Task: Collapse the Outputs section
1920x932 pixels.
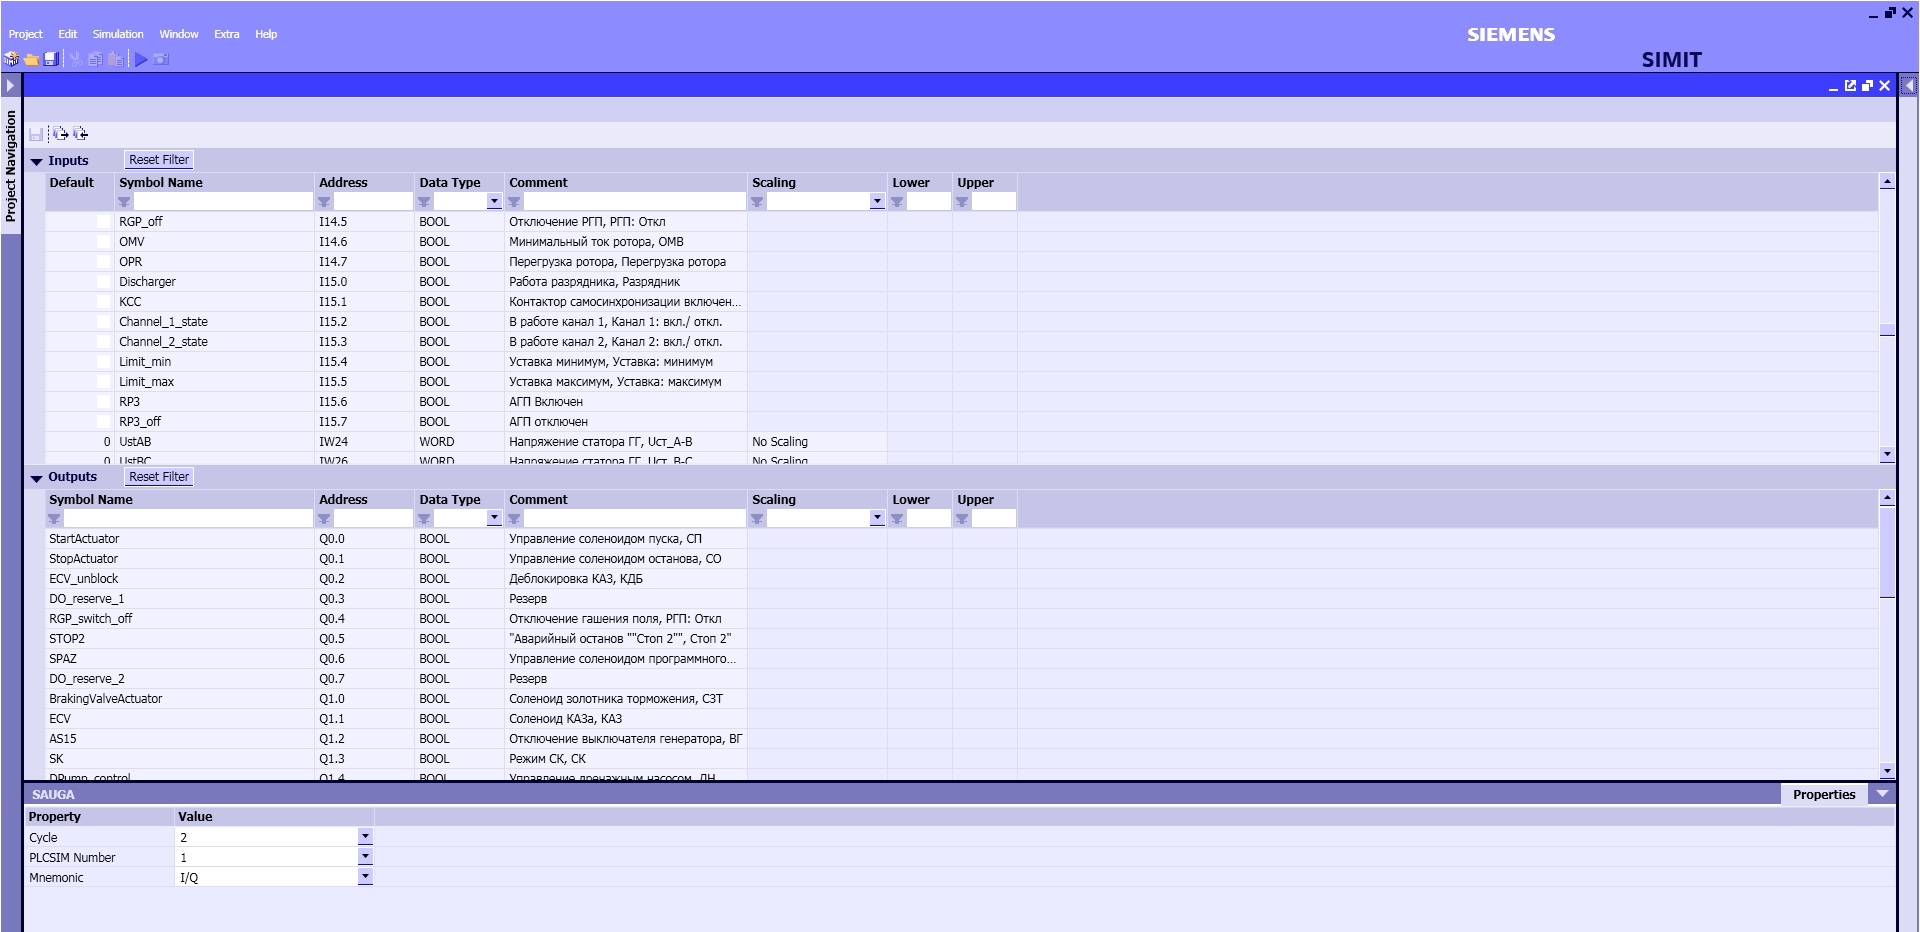Action: coord(37,478)
